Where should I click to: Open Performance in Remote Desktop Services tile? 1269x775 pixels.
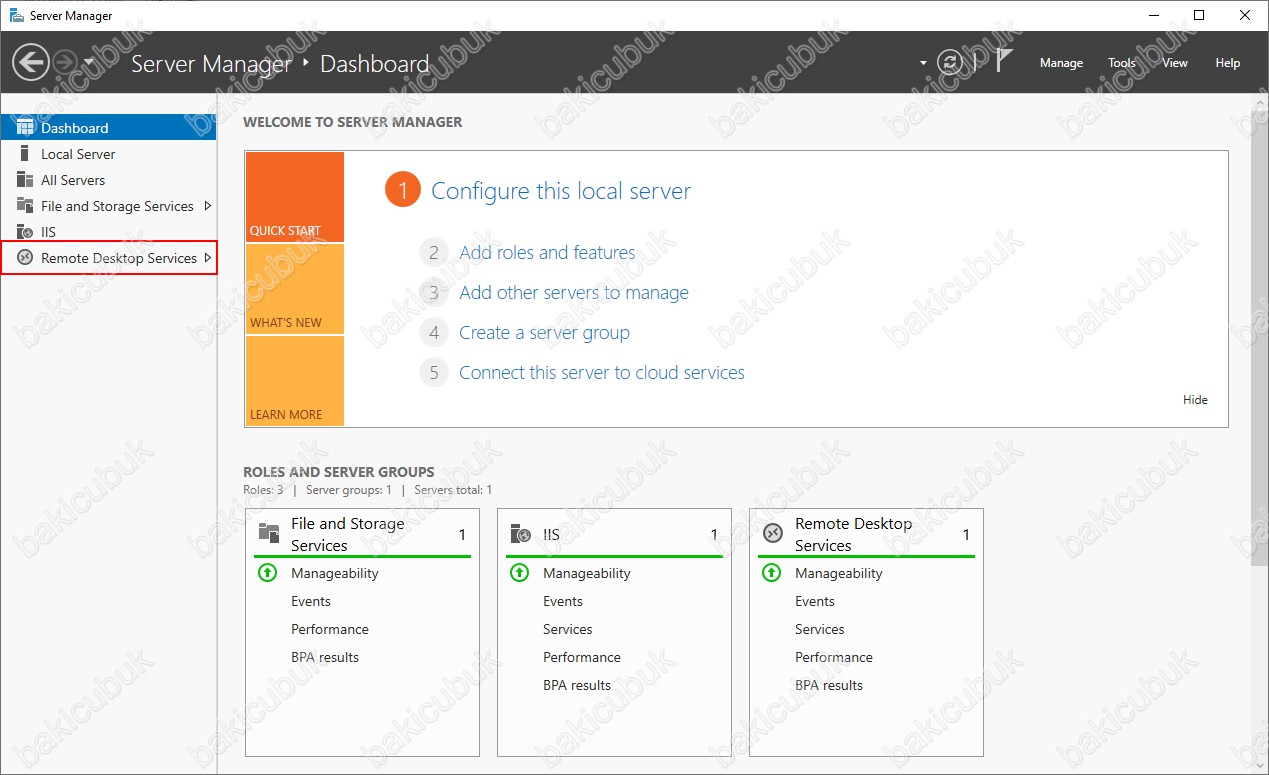(834, 657)
